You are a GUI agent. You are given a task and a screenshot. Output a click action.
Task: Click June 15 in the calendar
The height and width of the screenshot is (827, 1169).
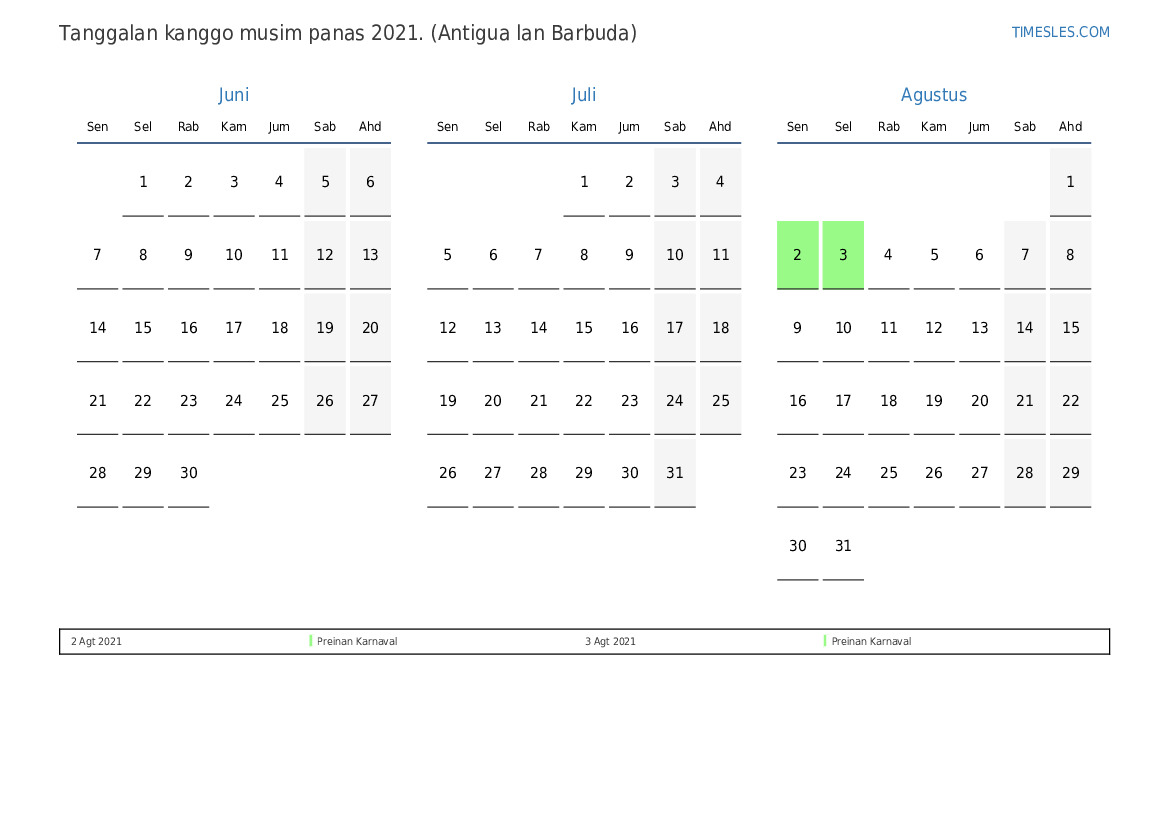tap(143, 328)
